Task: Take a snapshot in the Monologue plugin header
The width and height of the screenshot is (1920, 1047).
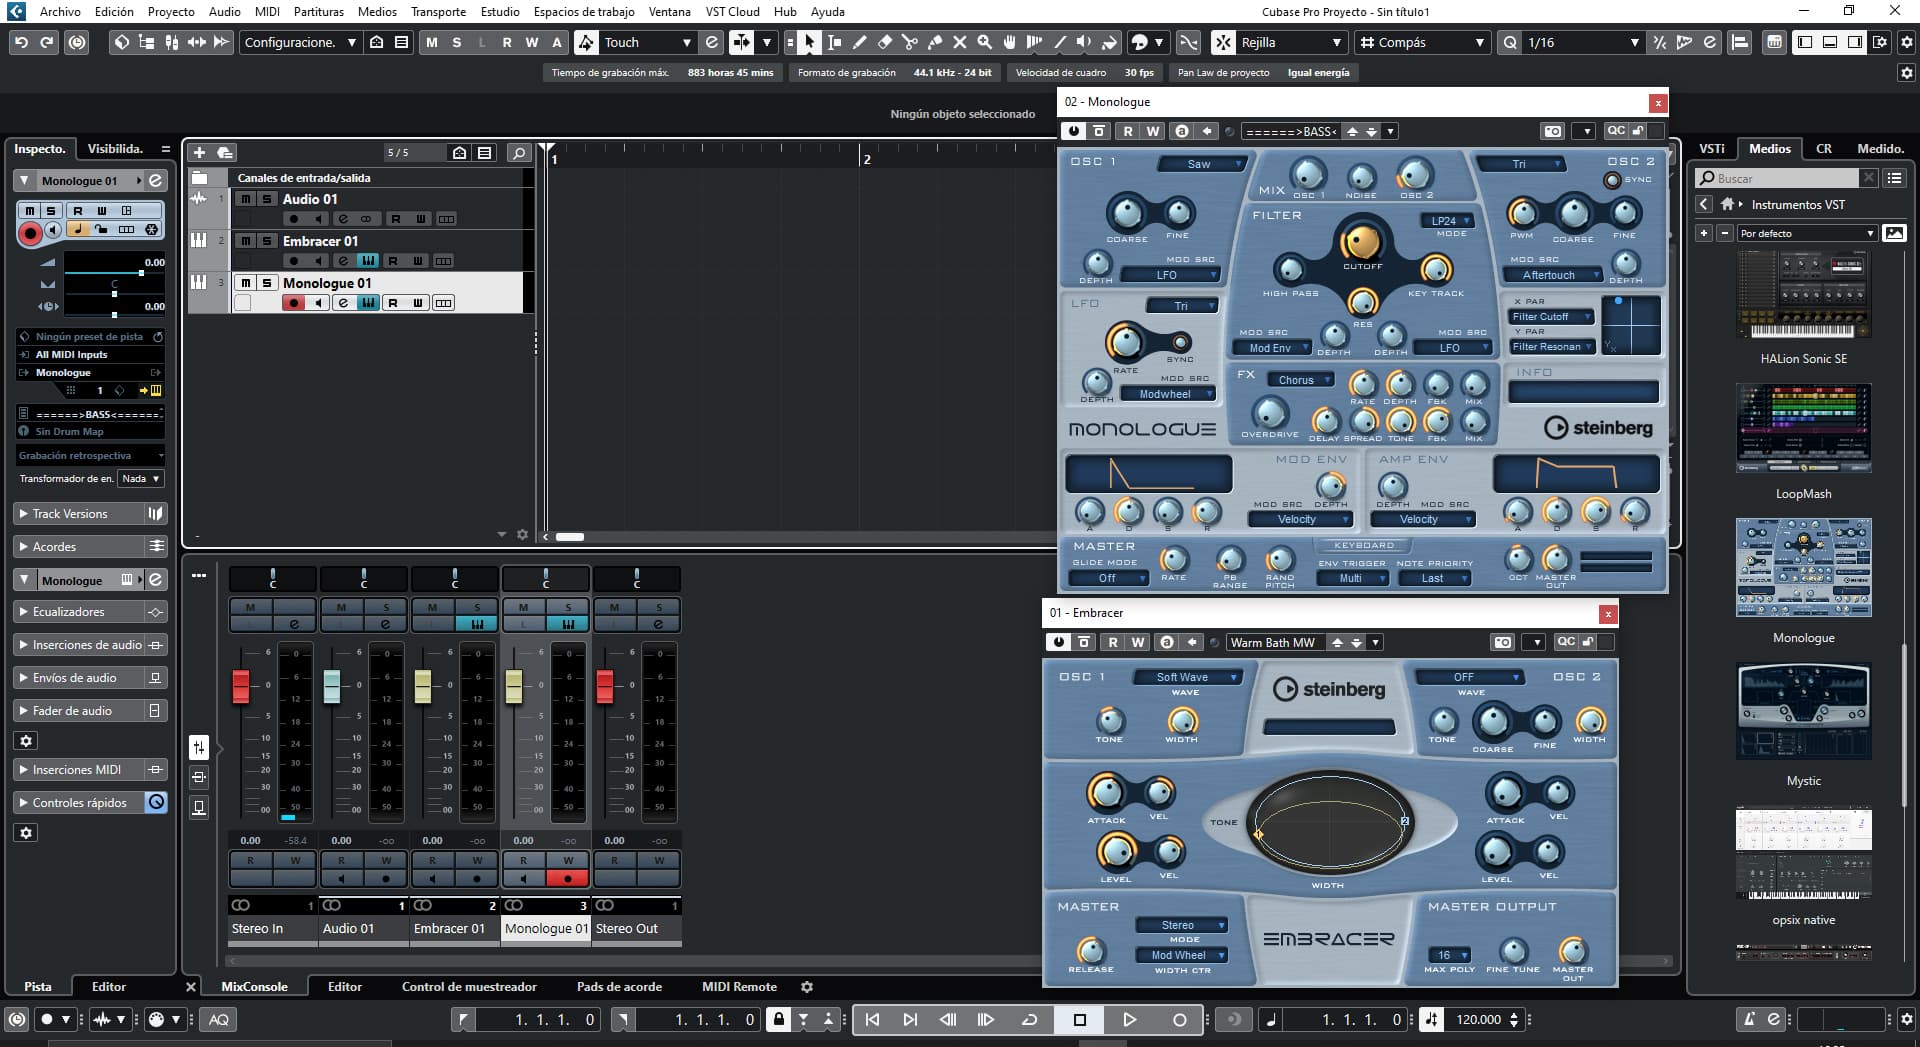Action: 1553,130
